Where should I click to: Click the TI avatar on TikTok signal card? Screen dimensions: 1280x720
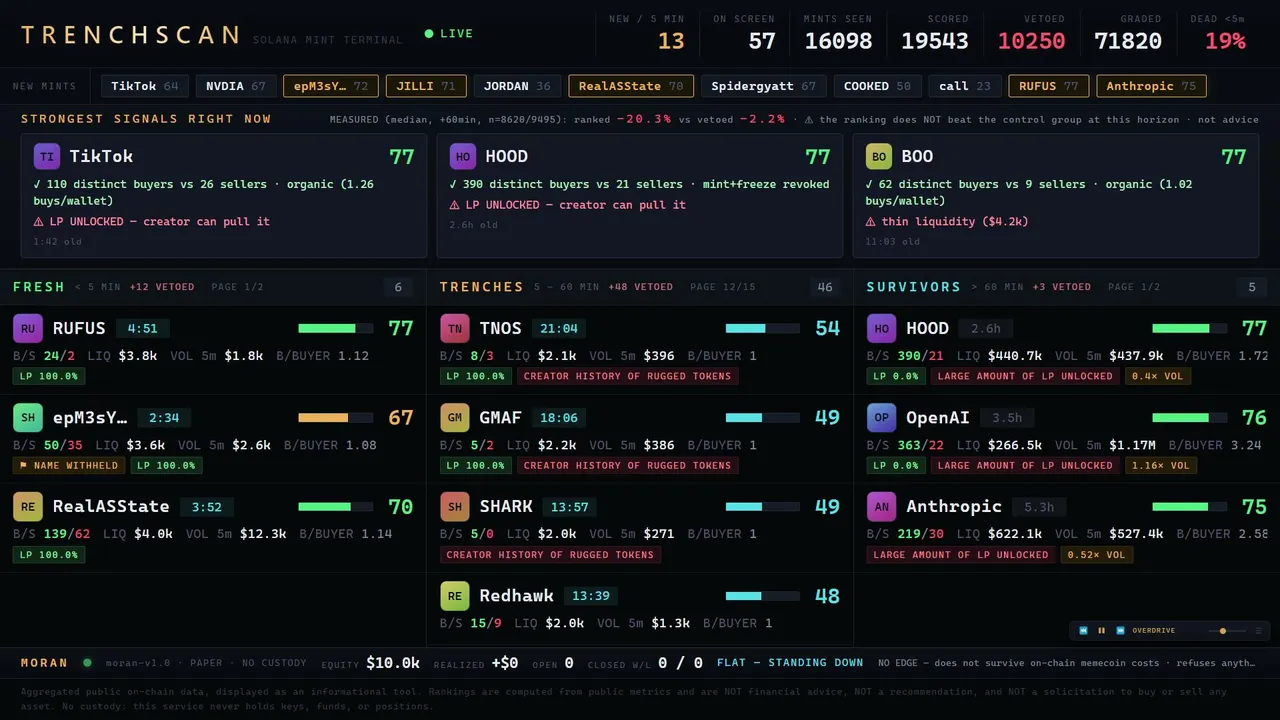point(47,156)
